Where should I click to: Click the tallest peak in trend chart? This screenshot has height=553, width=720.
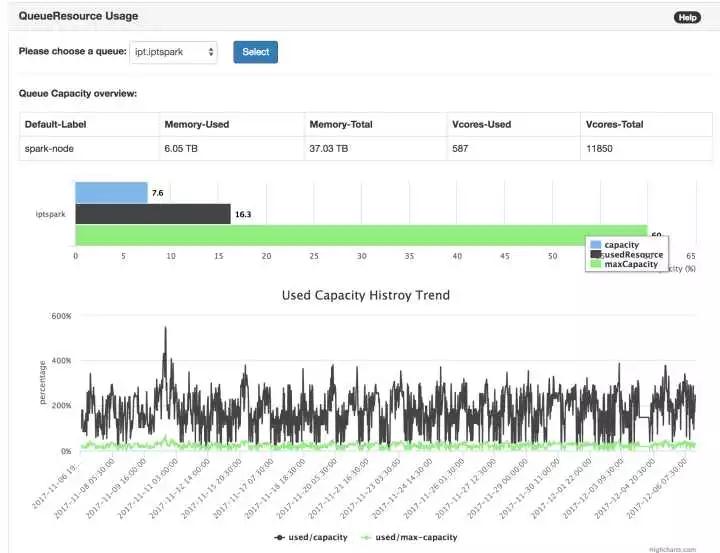tap(165, 328)
